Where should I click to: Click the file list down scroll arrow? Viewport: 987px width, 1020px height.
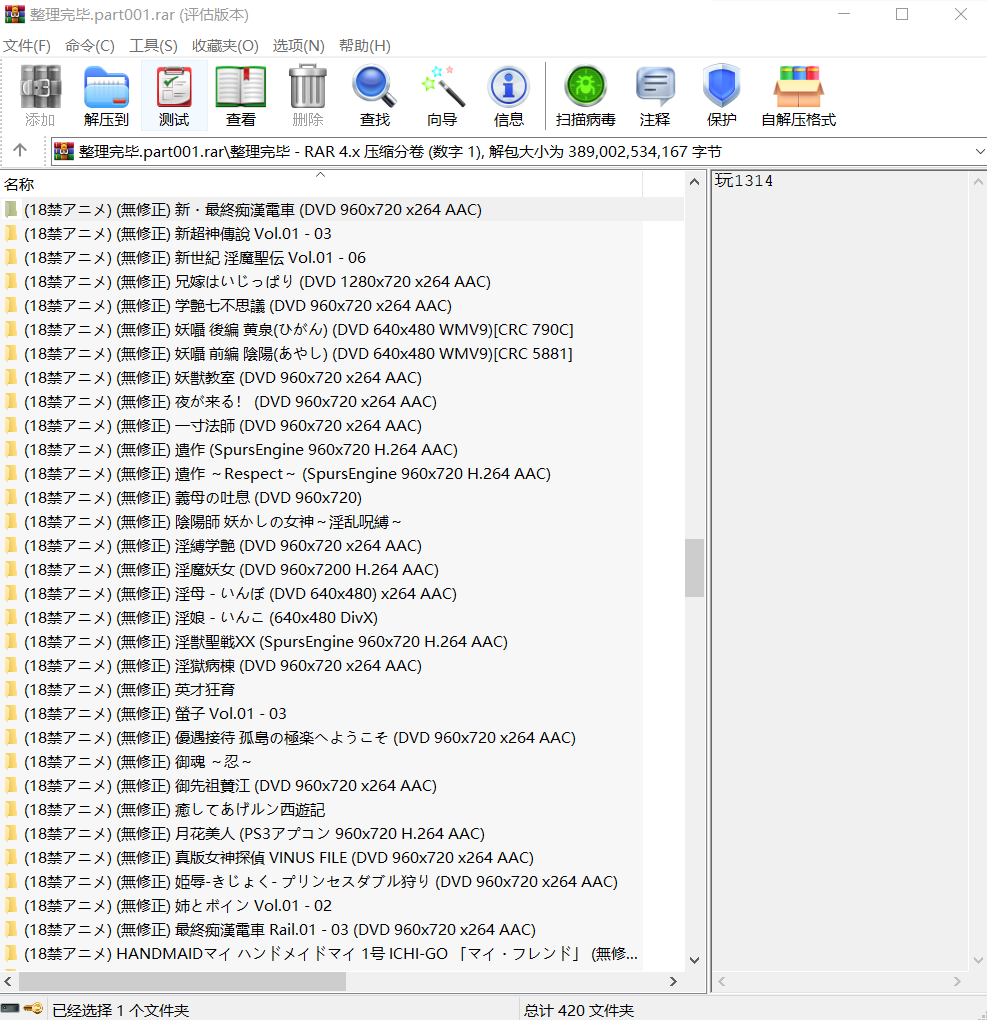(x=695, y=960)
